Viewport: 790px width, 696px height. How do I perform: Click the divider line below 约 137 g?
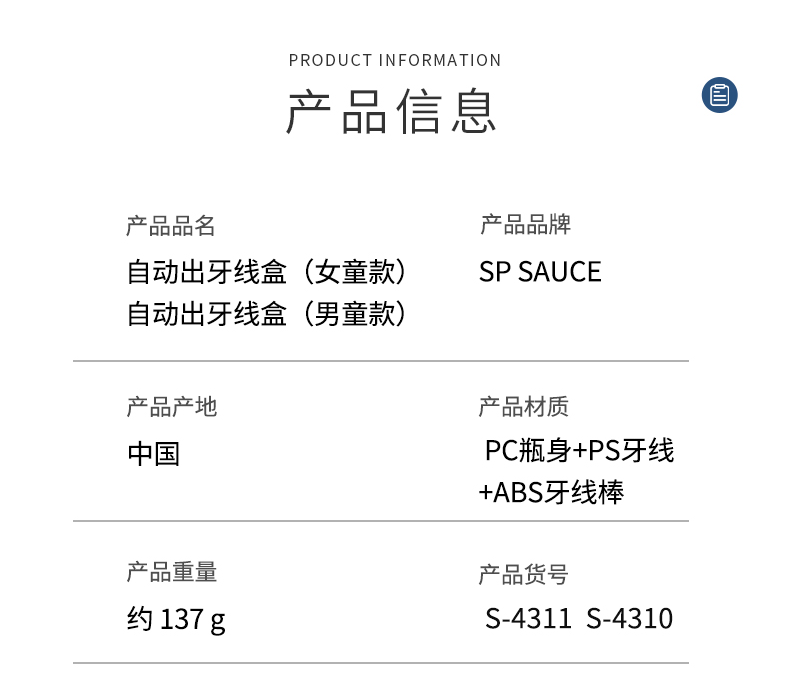click(x=380, y=663)
